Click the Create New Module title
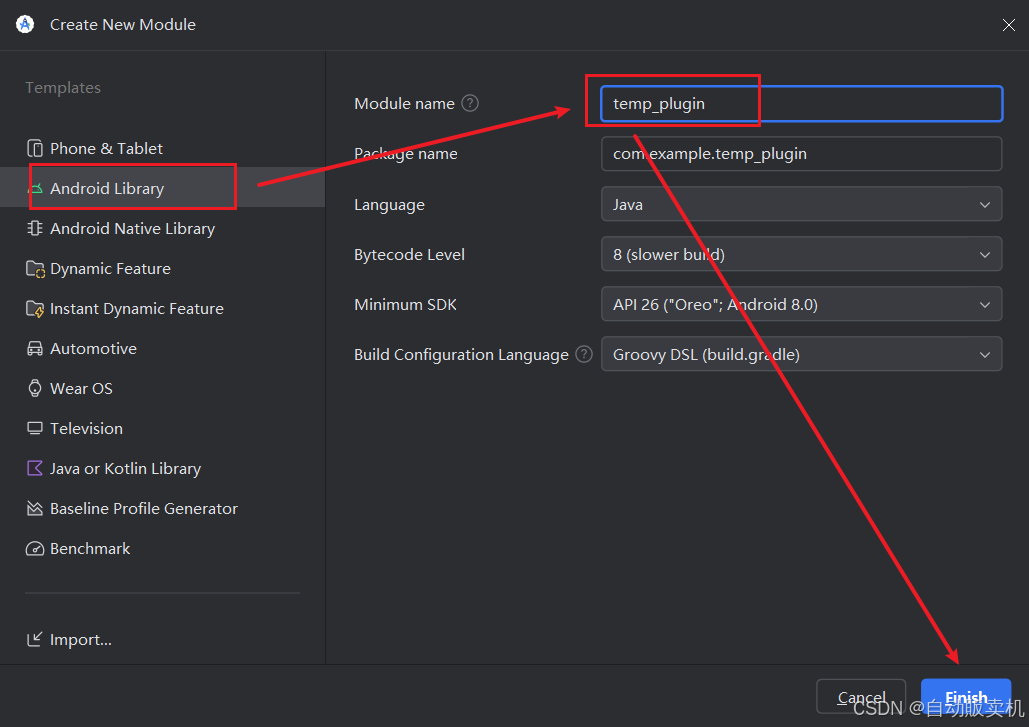This screenshot has width=1029, height=727. click(x=123, y=24)
